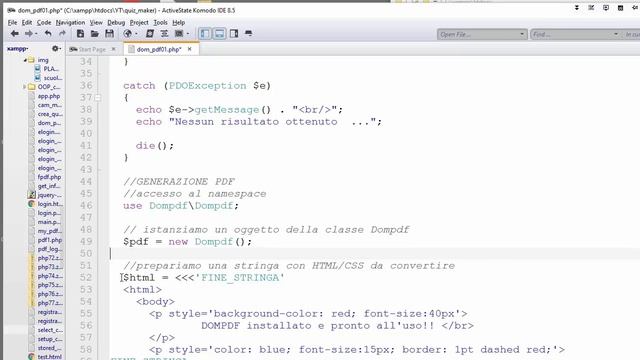Viewport: 640px width, 360px height.
Task: Select test.html in the project tree
Action: click(50, 356)
